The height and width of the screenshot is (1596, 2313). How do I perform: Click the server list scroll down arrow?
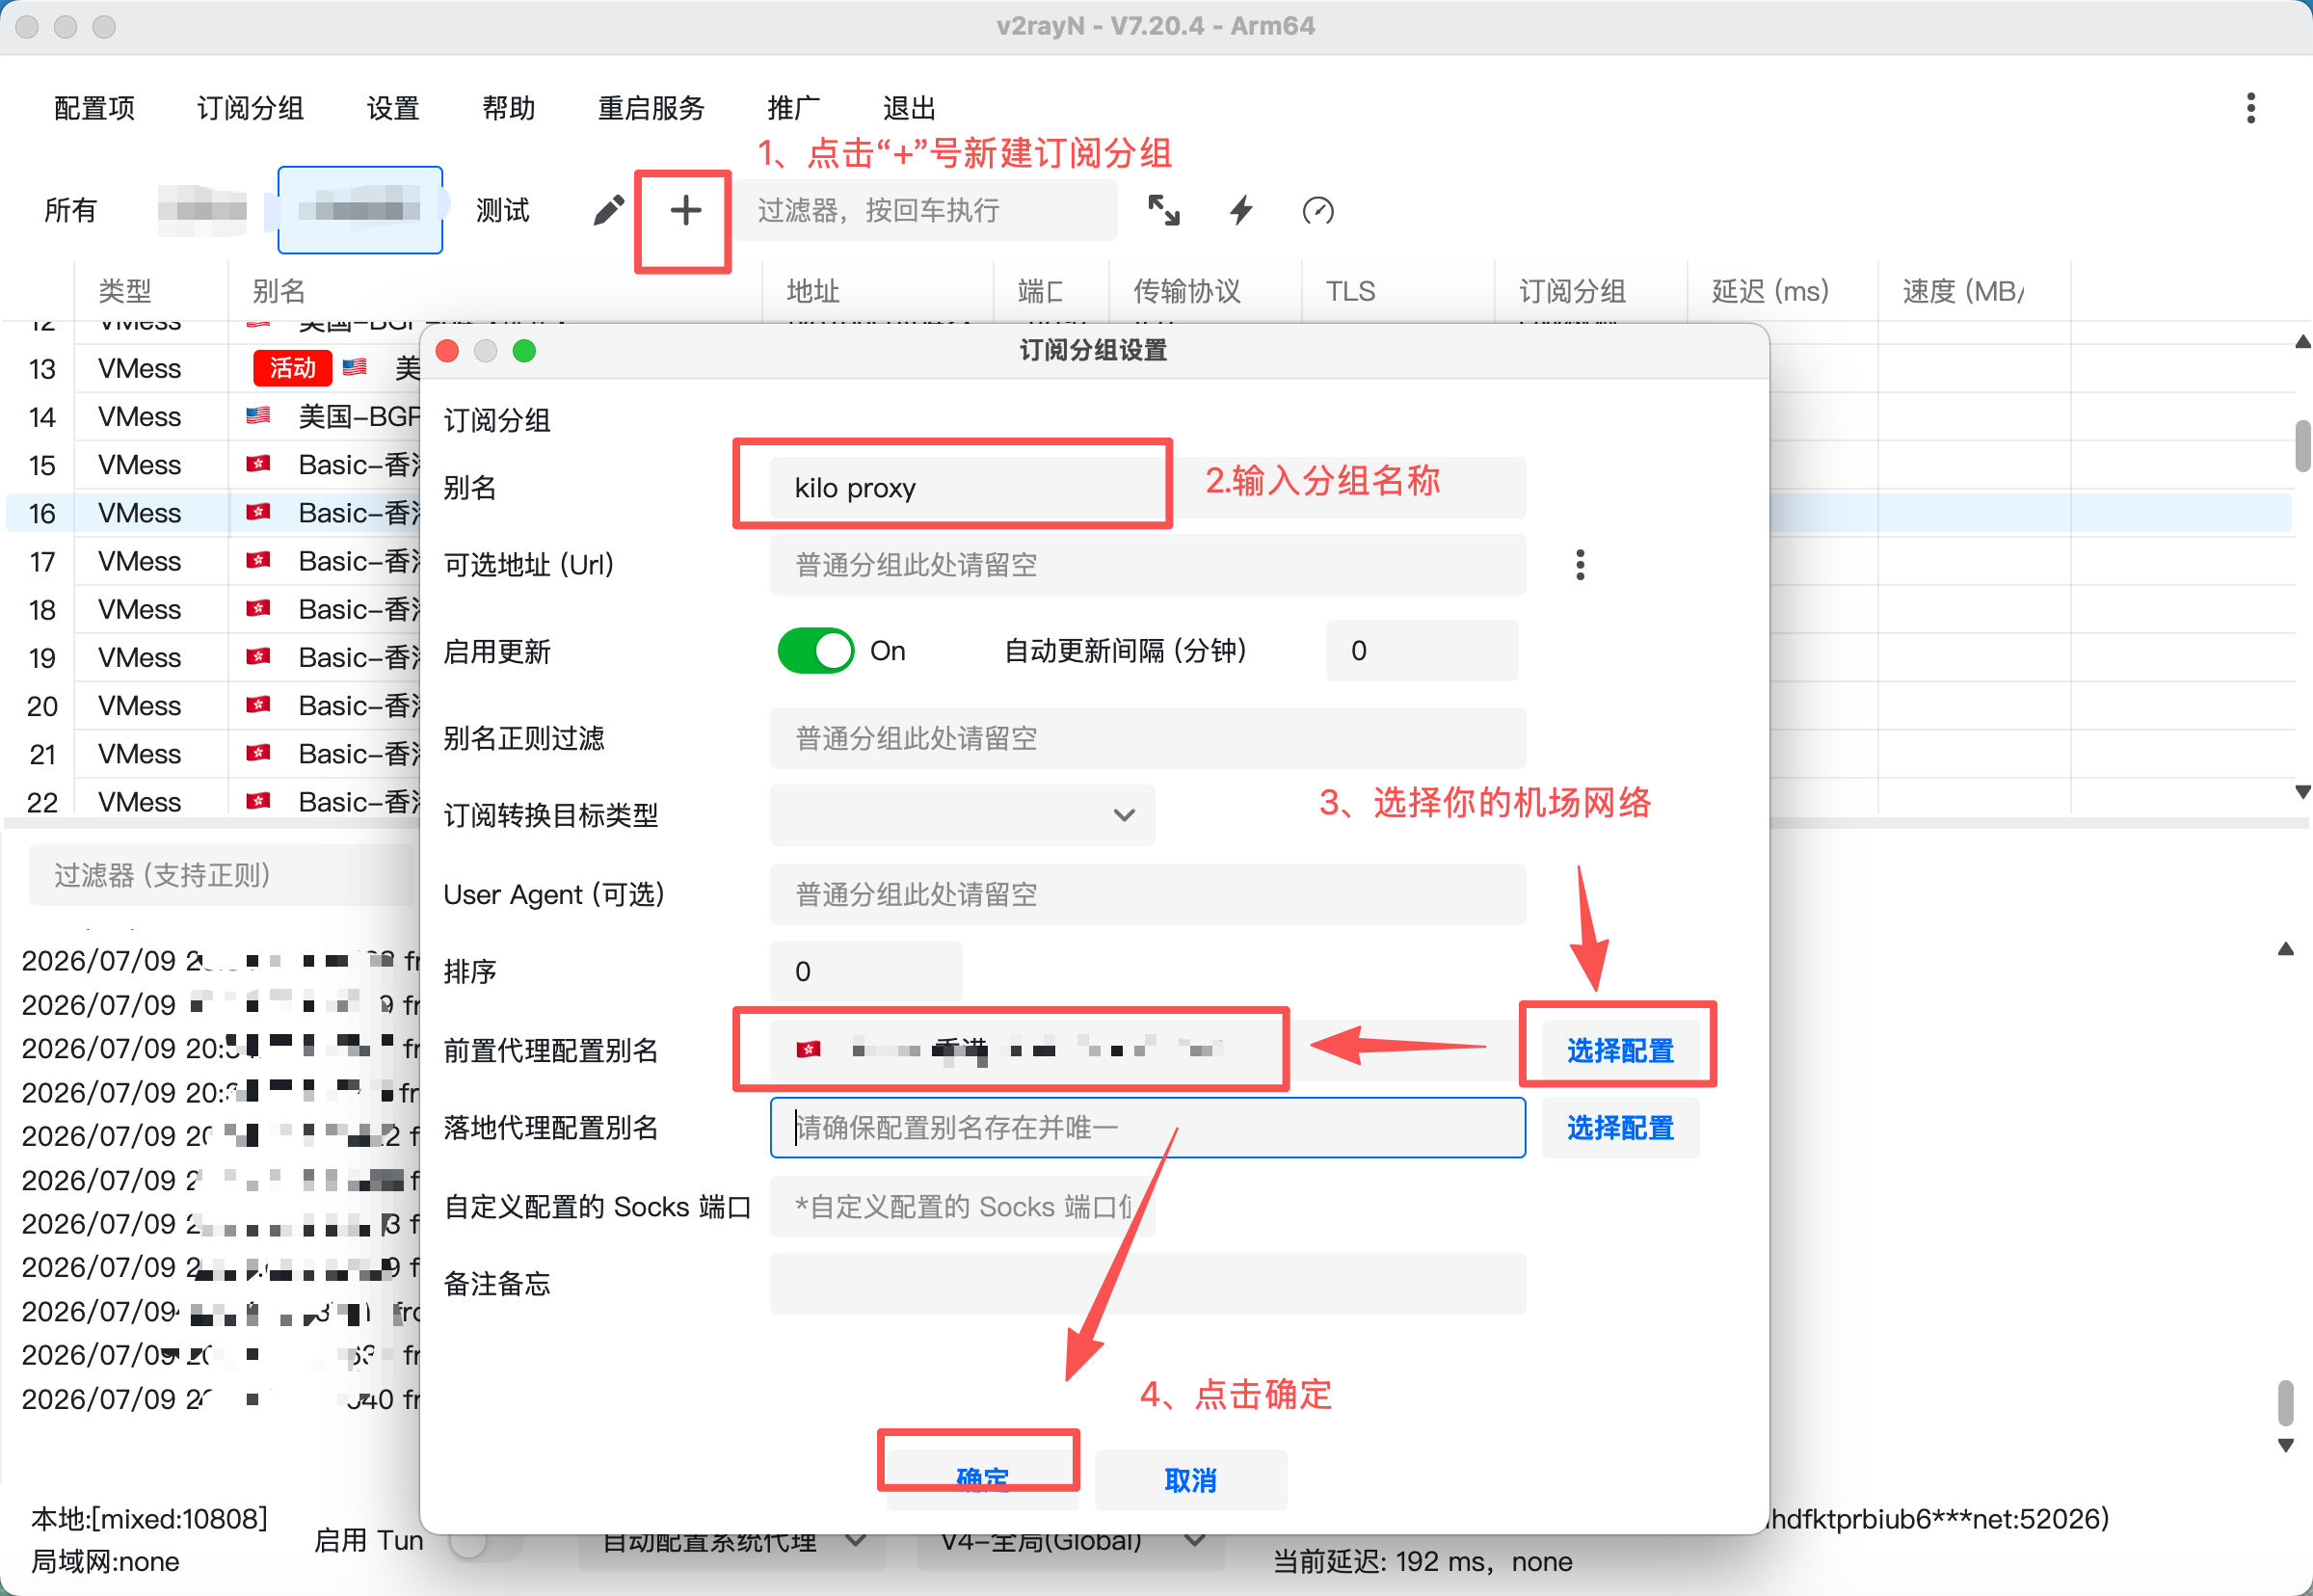coord(2303,792)
